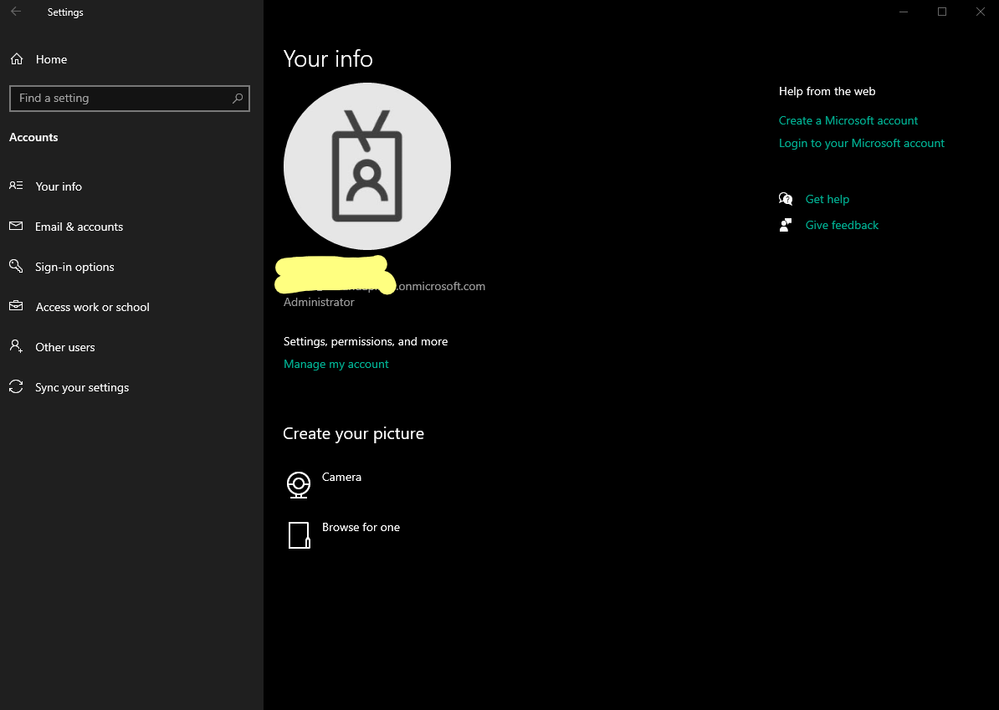Open Create a Microsoft account help link
Viewport: 999px width, 710px height.
pyautogui.click(x=848, y=120)
